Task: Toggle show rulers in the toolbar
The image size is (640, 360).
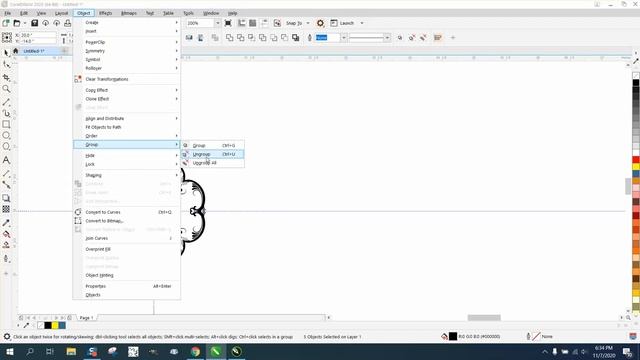Action: tap(242, 23)
